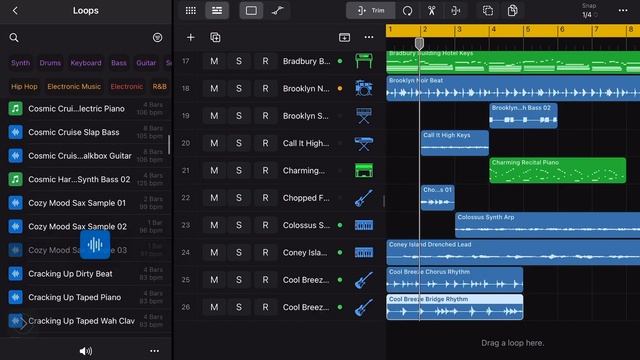640x360 pixels.
Task: Toggle the editor pane view button
Action: click(251, 11)
